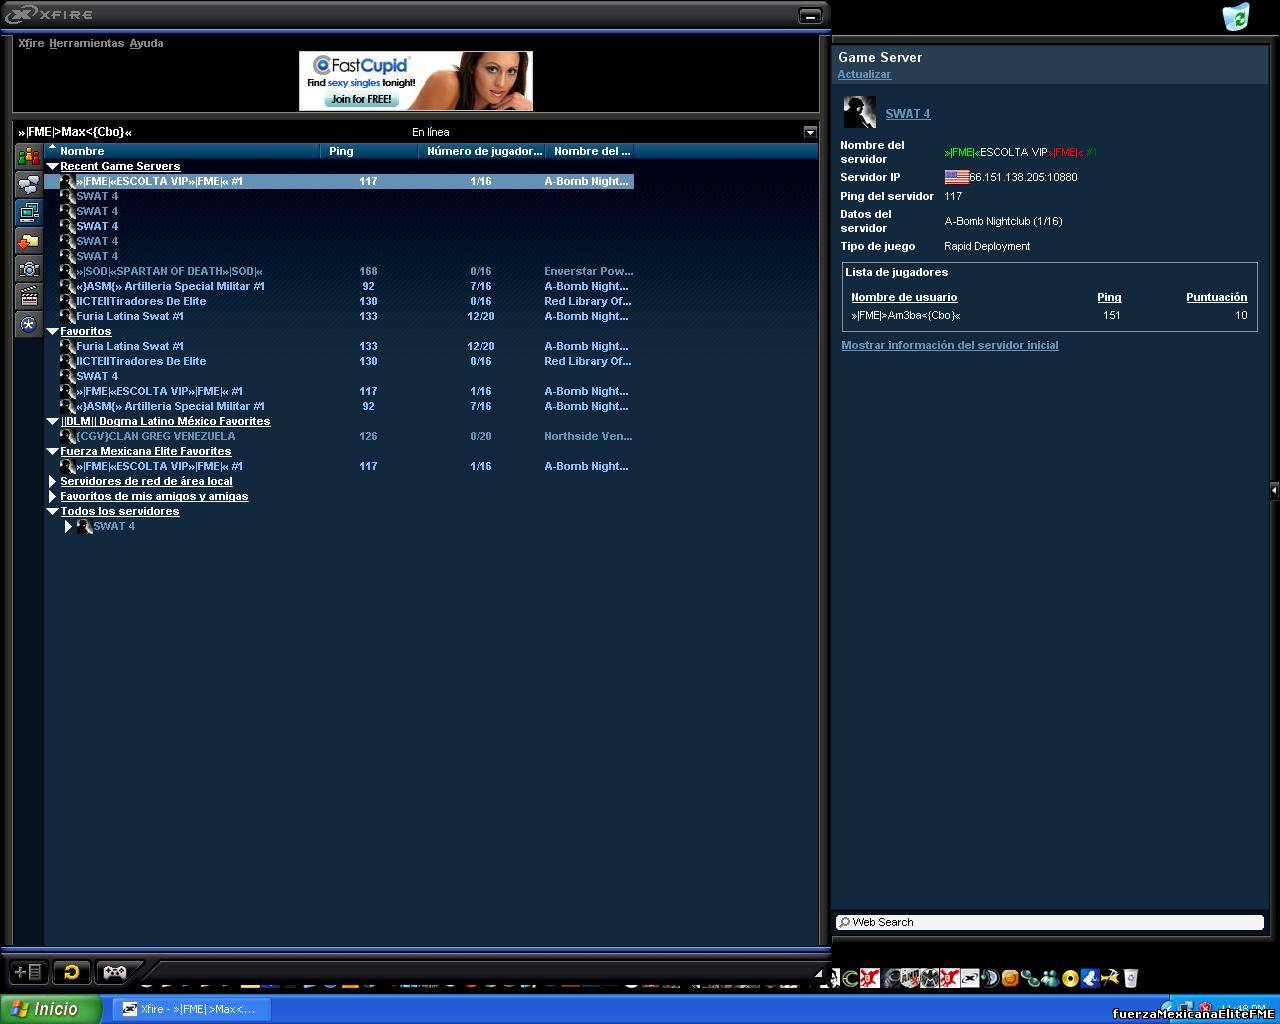Expand Servidores de red de área local
The height and width of the screenshot is (1024, 1280).
pos(53,481)
